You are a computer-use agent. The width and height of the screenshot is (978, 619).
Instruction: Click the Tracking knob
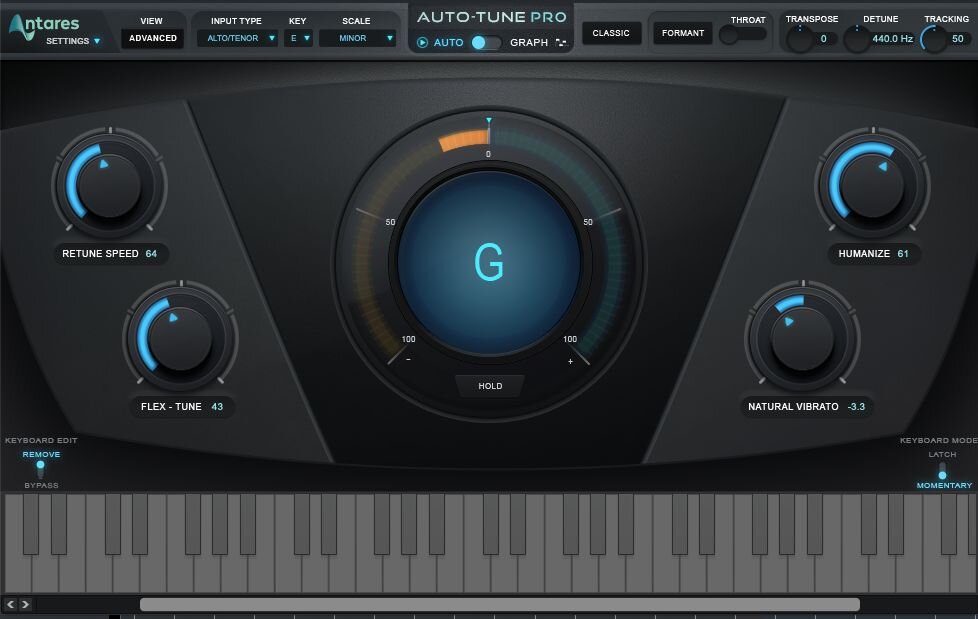[934, 39]
